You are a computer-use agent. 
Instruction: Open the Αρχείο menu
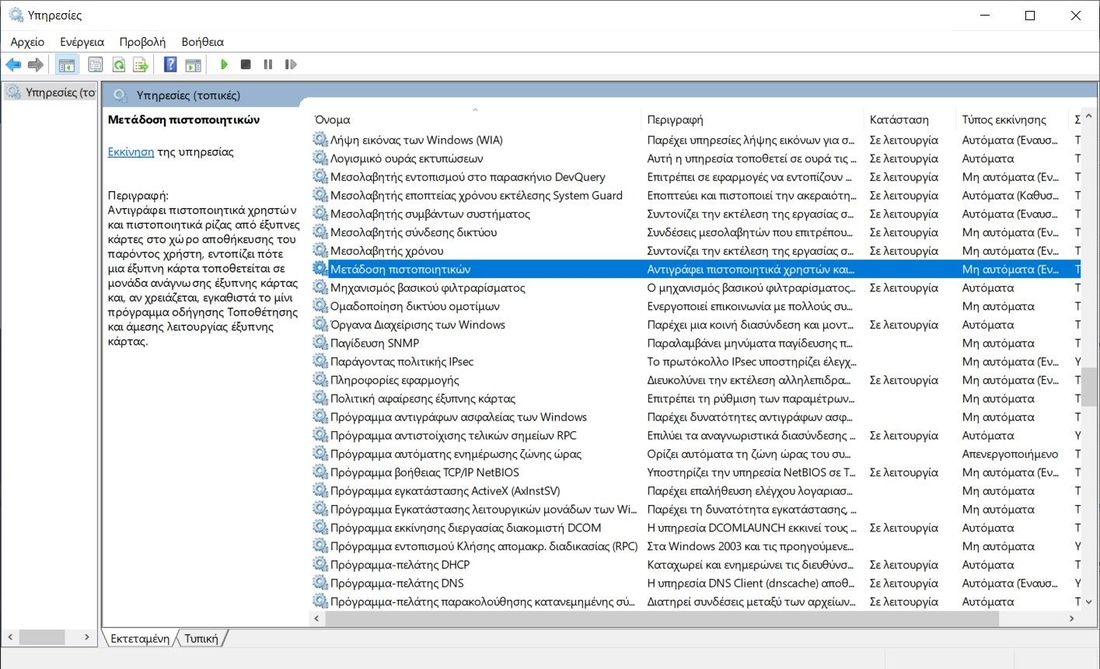27,42
